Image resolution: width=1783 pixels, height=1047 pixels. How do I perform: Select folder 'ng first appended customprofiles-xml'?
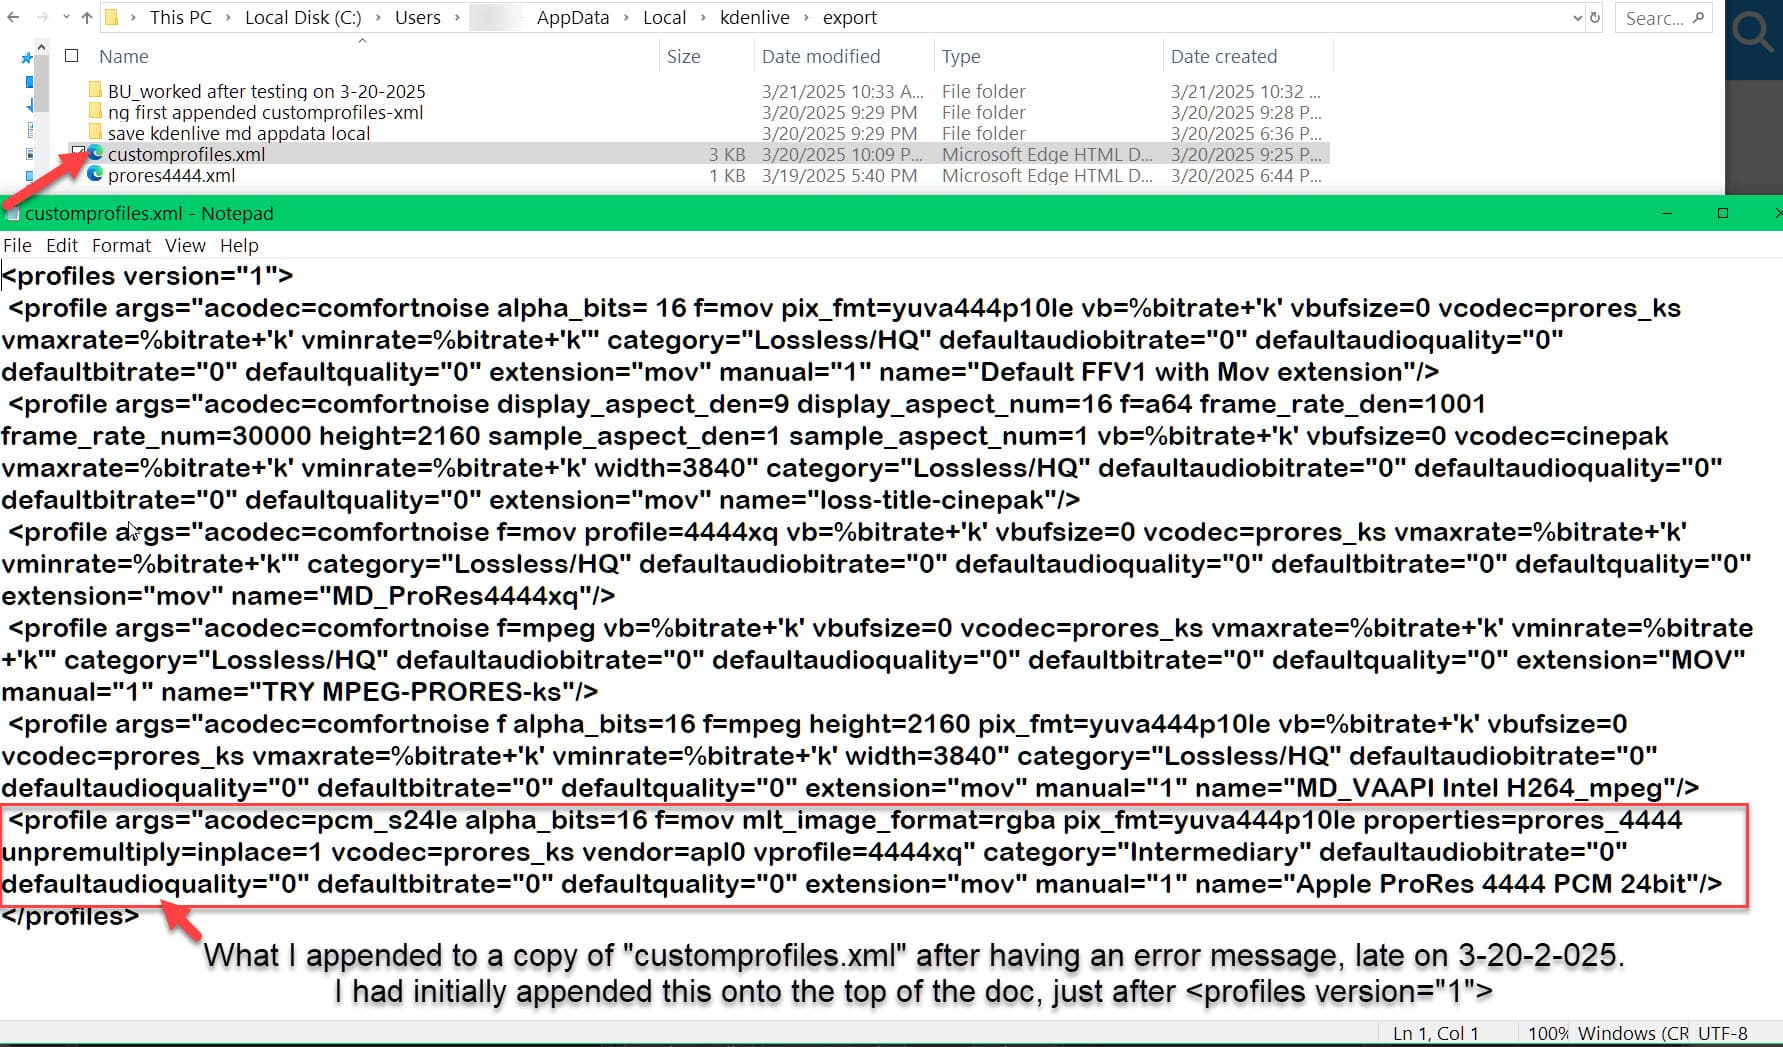point(265,112)
